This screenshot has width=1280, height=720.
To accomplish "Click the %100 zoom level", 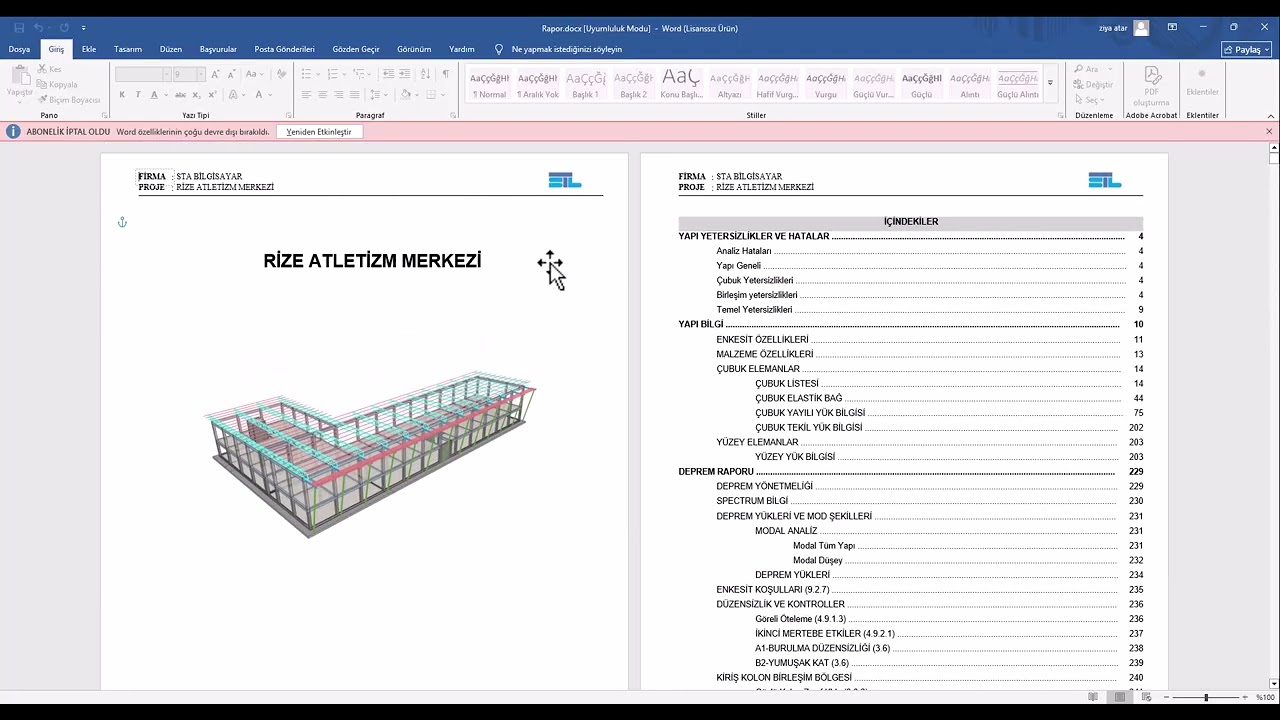I will tap(1265, 697).
